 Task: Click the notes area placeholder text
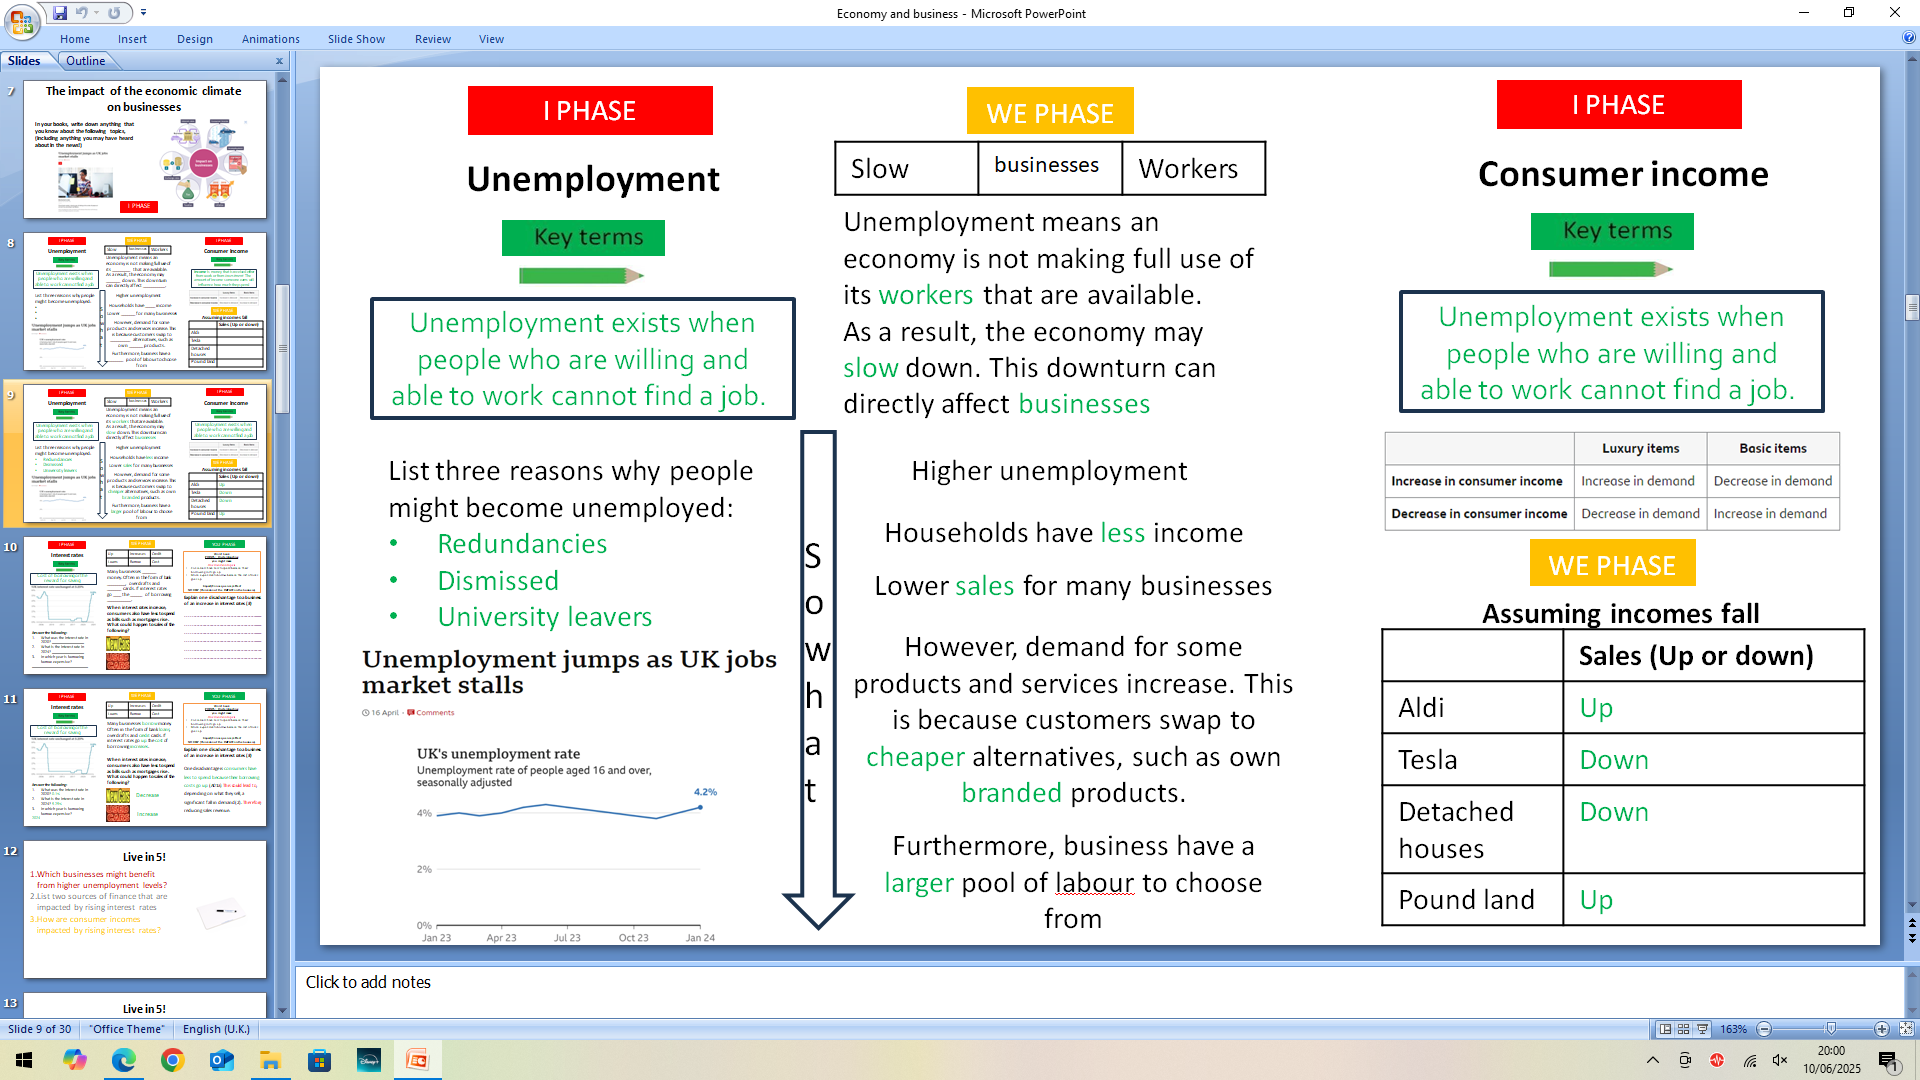point(368,983)
